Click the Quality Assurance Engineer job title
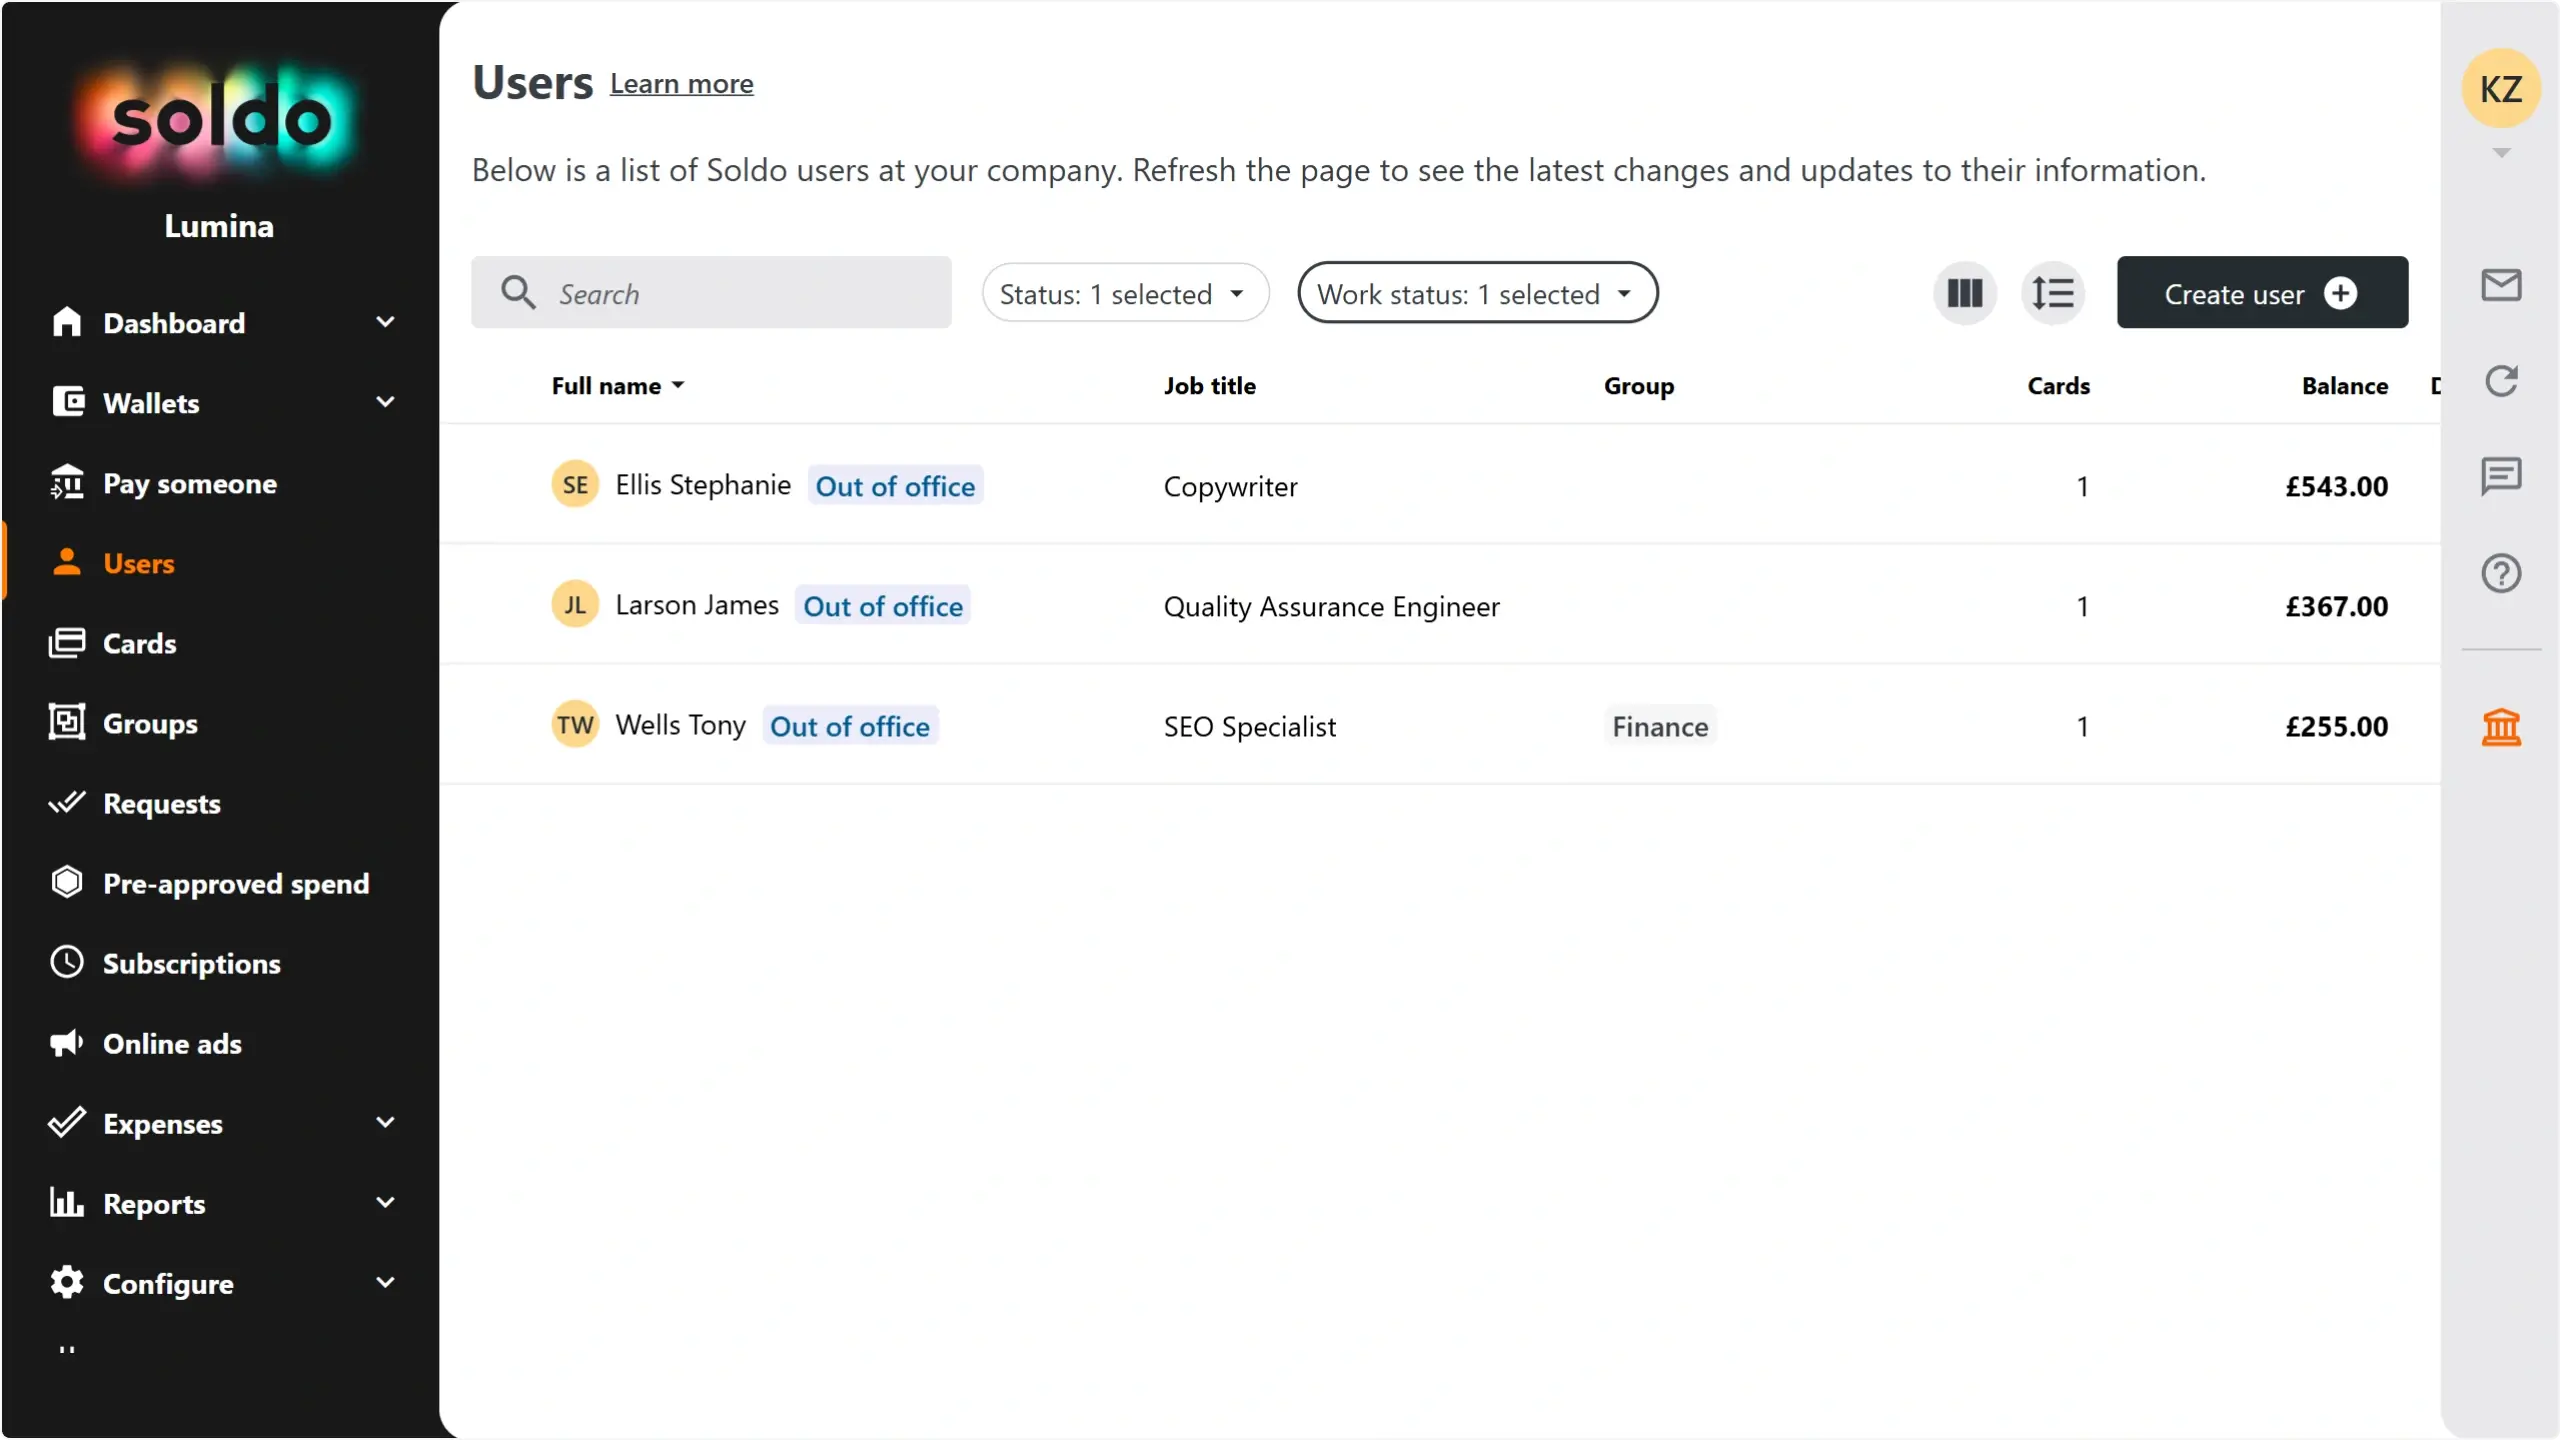2560x1440 pixels. click(x=1331, y=607)
